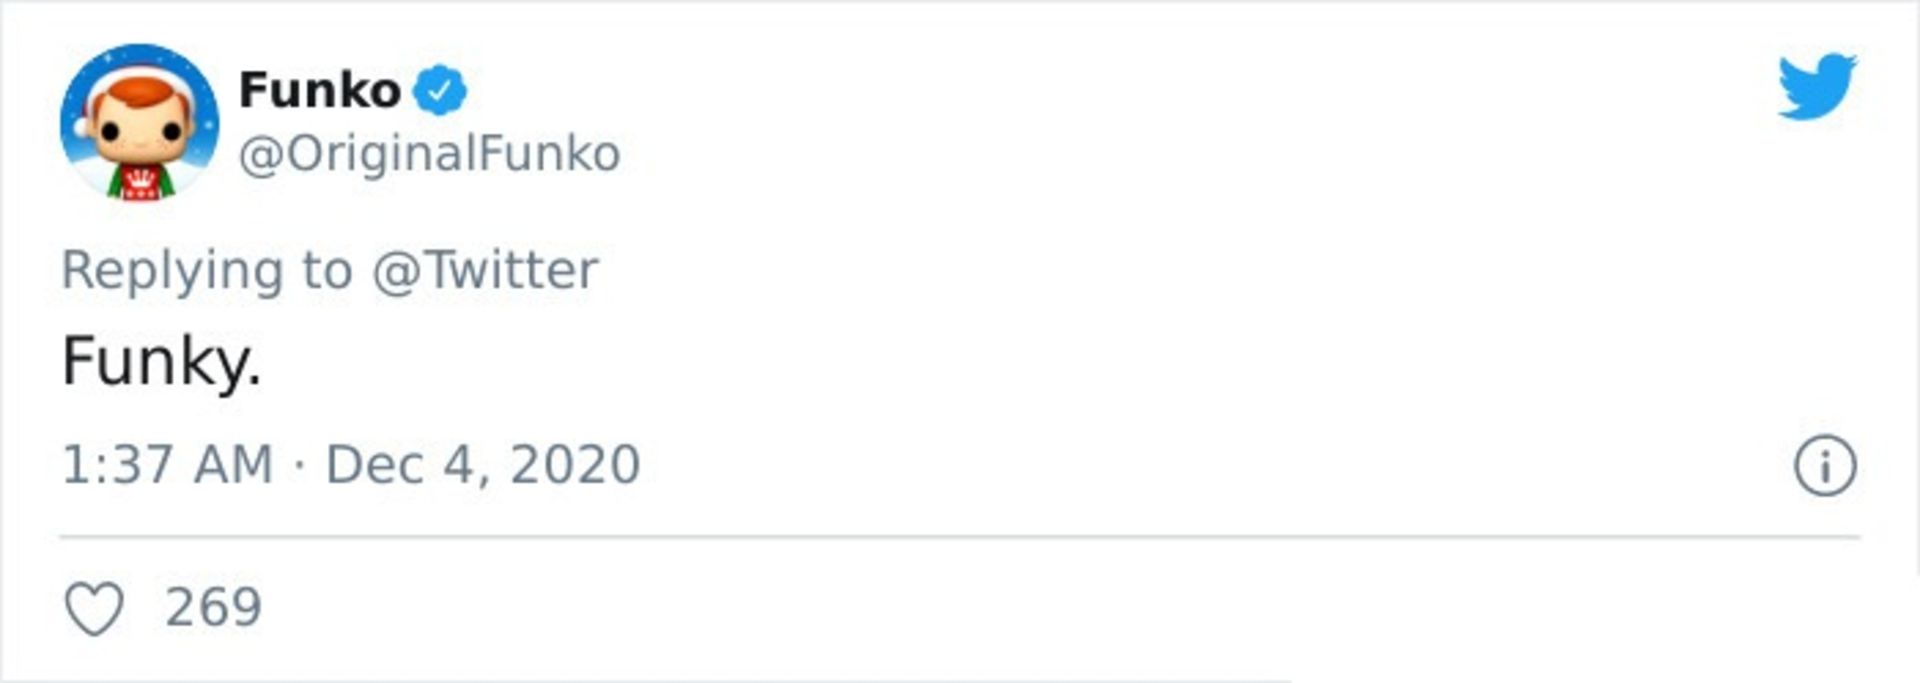Open the tweet info circle icon

[1824, 466]
